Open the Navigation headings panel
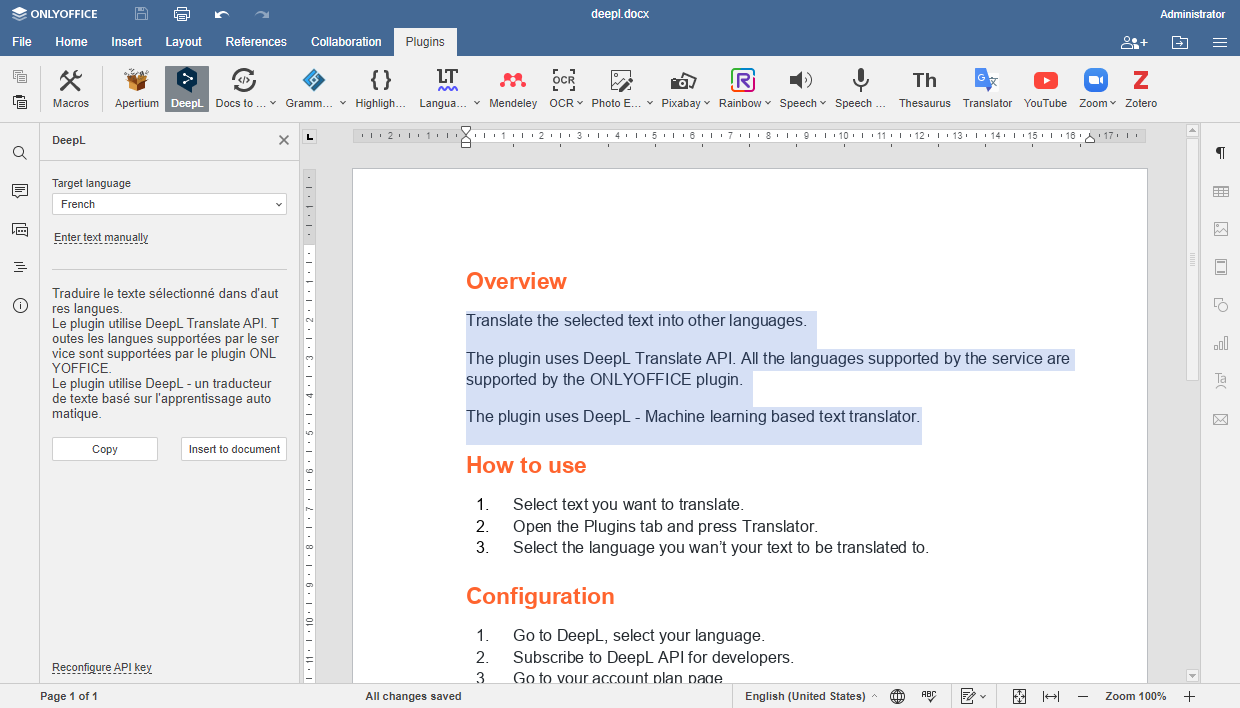Screen dimensions: 1240x708 [20, 267]
